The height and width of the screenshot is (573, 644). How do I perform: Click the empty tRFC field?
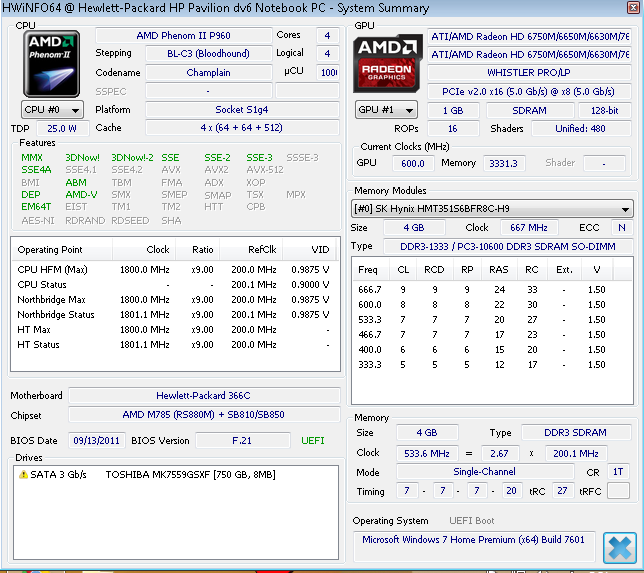pyautogui.click(x=618, y=491)
